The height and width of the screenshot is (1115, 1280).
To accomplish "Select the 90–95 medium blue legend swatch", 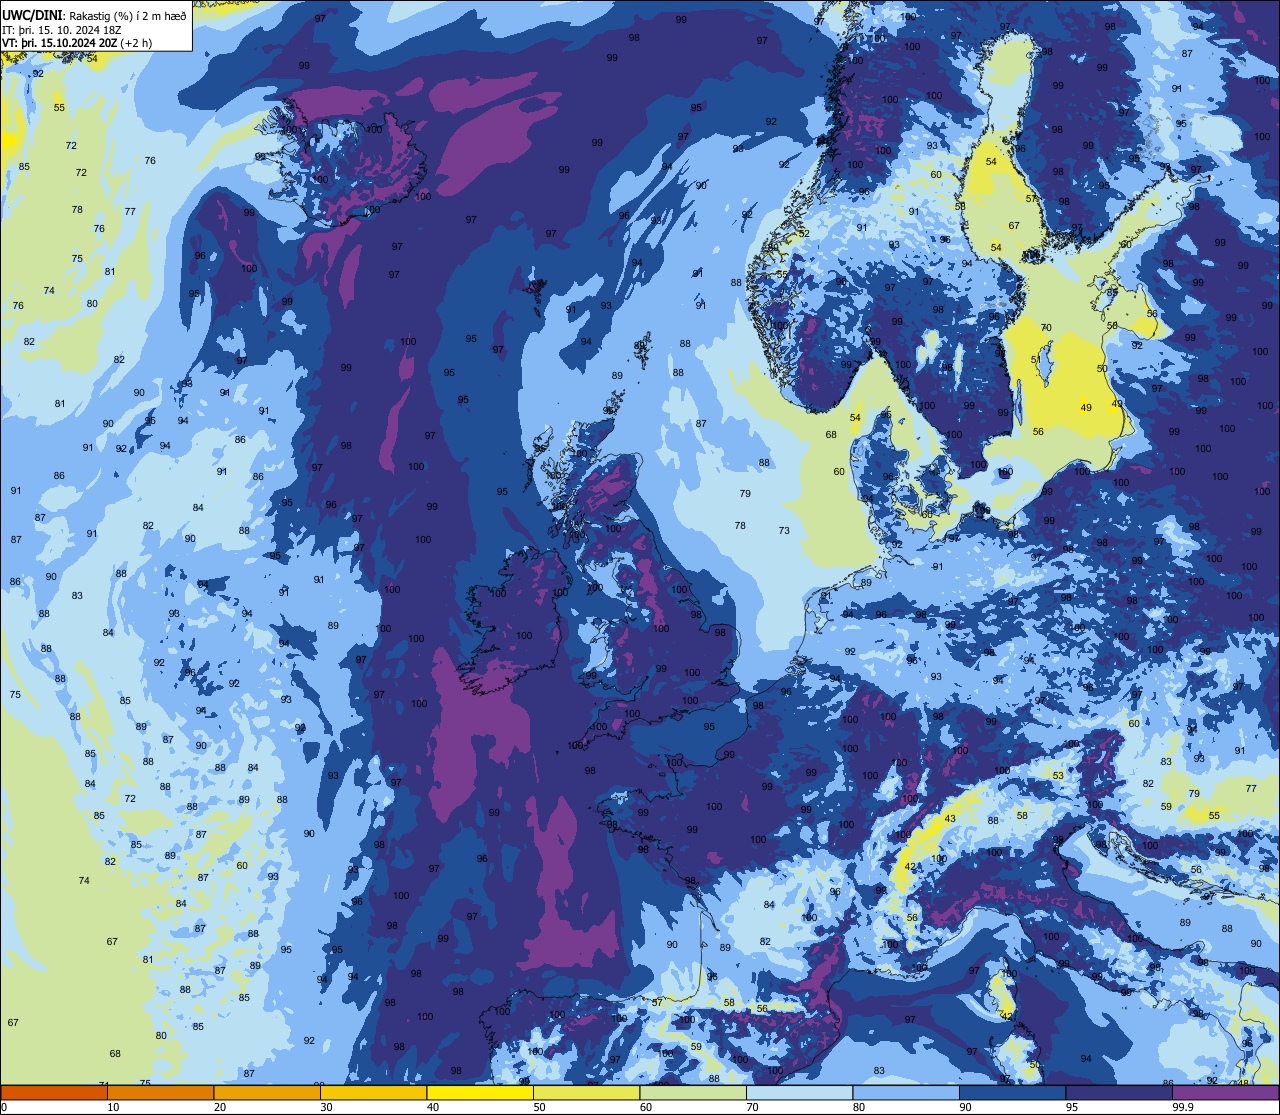I will (1012, 1092).
